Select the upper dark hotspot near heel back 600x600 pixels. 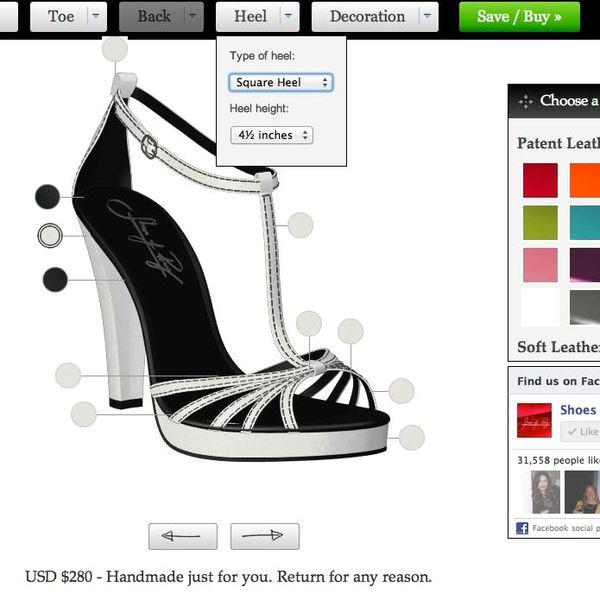(48, 197)
